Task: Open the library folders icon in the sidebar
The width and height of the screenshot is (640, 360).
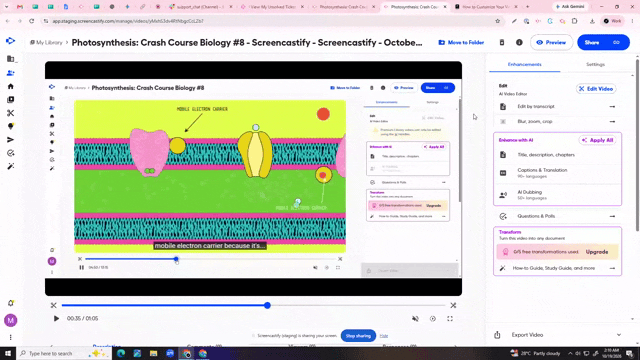Action: [11, 59]
